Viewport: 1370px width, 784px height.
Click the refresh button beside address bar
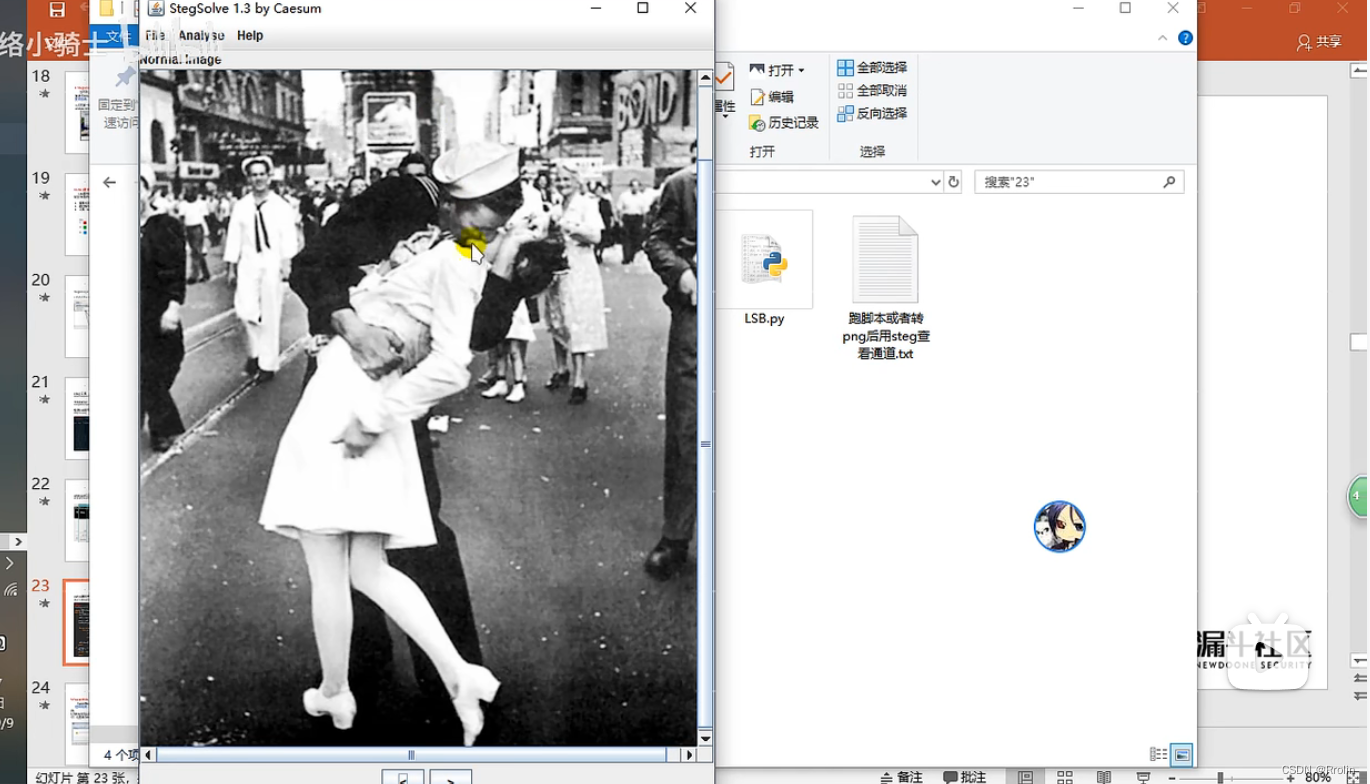953,182
